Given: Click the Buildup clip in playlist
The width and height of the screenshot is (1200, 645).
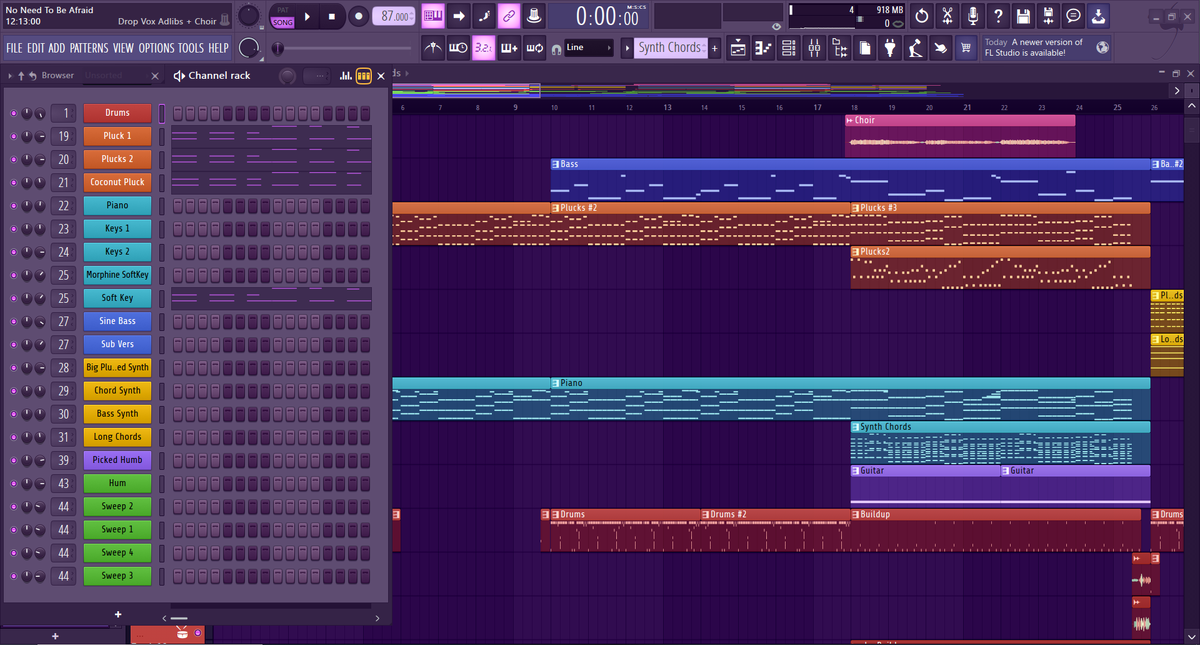Looking at the screenshot, I should (x=995, y=530).
